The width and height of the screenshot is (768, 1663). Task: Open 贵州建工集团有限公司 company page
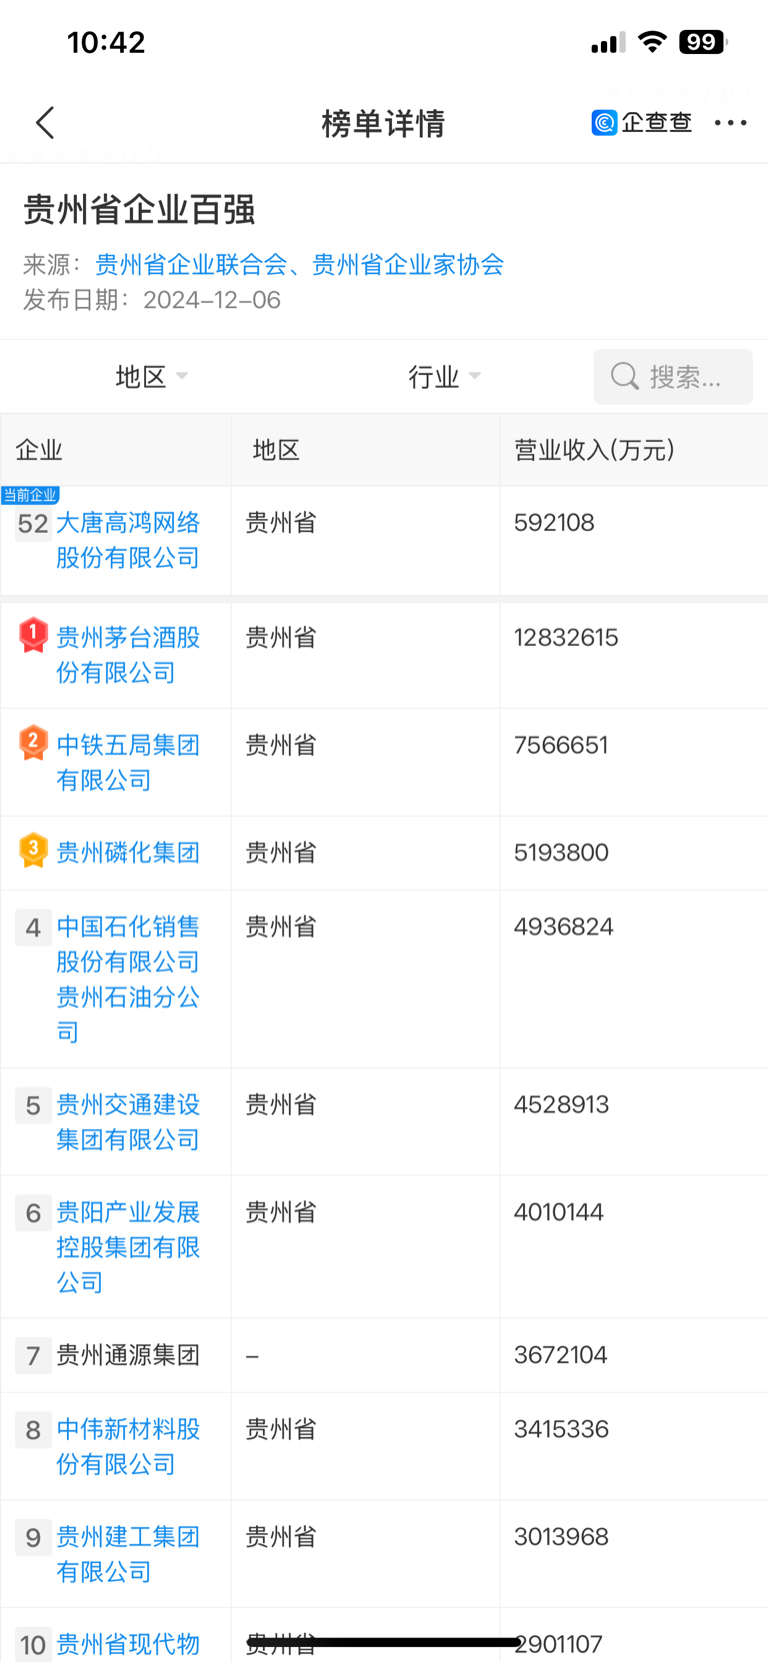click(128, 1554)
